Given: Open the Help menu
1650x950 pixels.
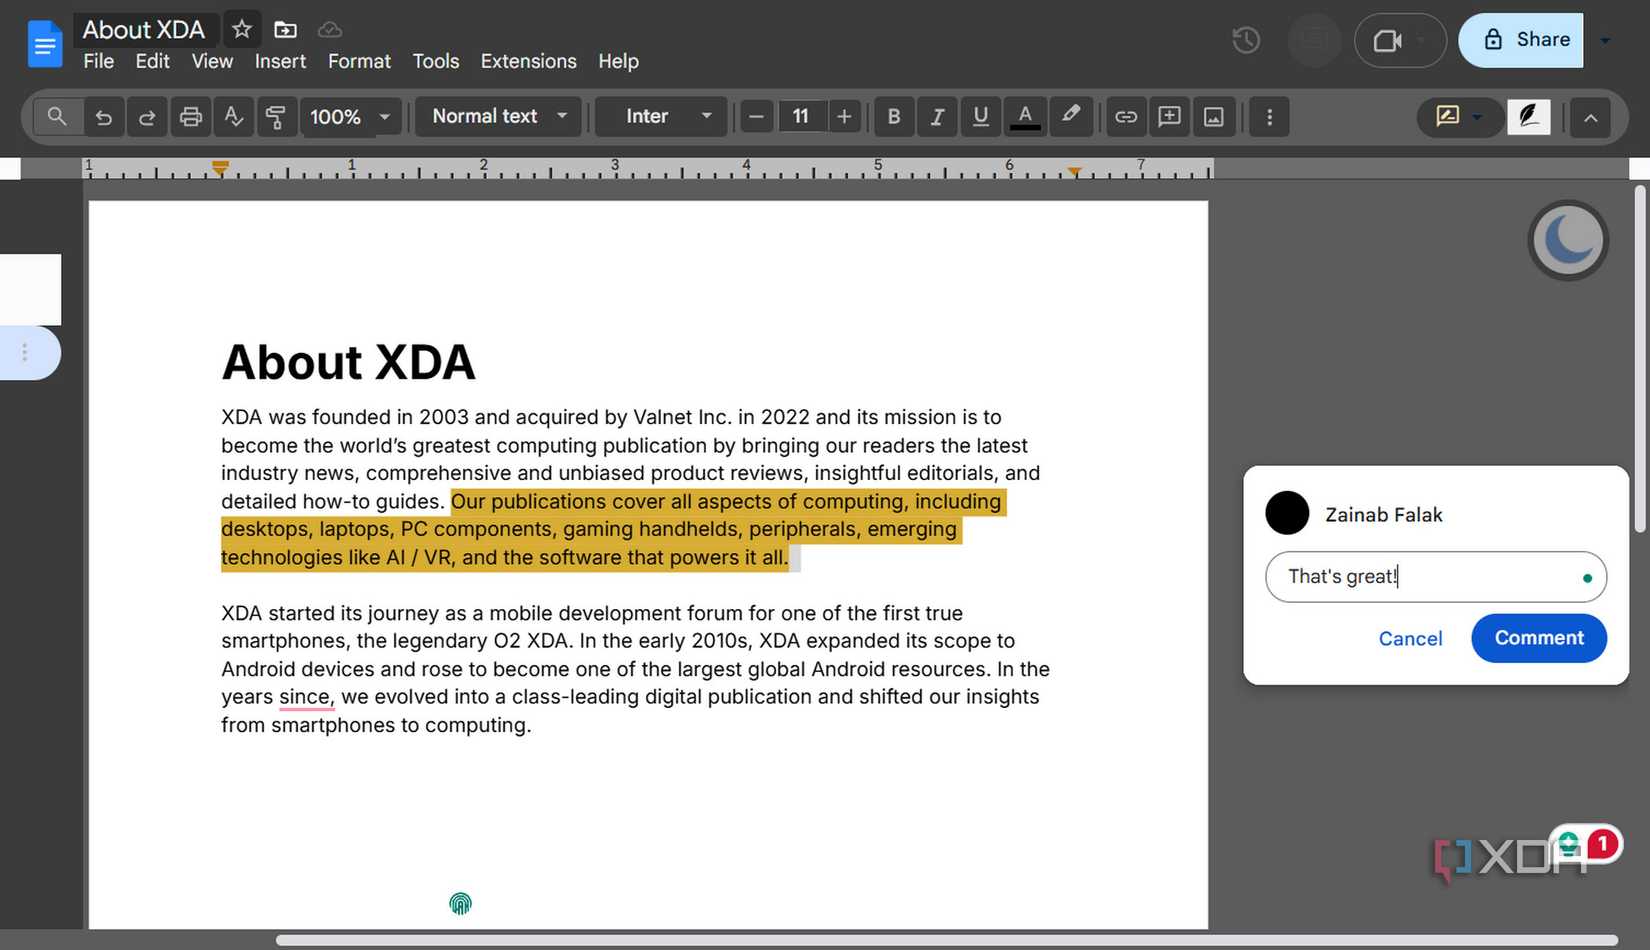Looking at the screenshot, I should point(618,61).
